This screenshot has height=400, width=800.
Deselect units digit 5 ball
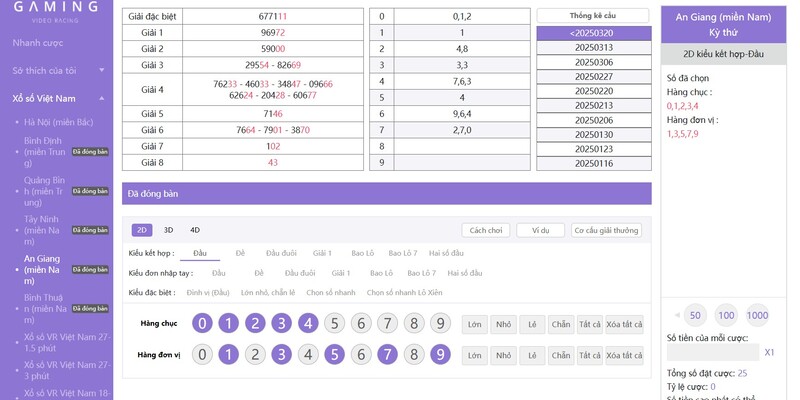click(335, 354)
